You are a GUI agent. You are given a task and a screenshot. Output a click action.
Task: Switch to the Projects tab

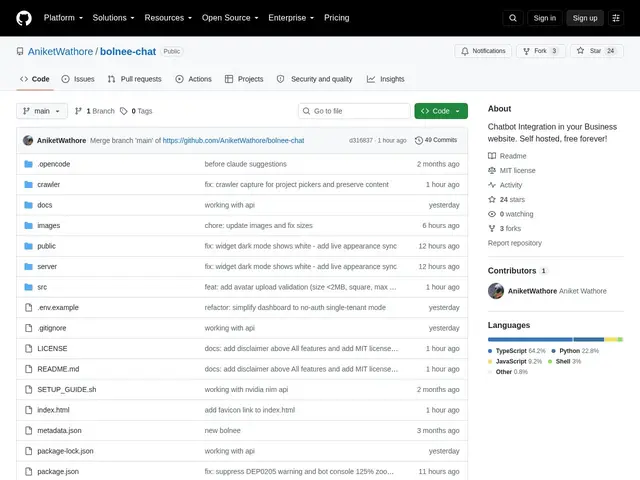click(x=244, y=79)
